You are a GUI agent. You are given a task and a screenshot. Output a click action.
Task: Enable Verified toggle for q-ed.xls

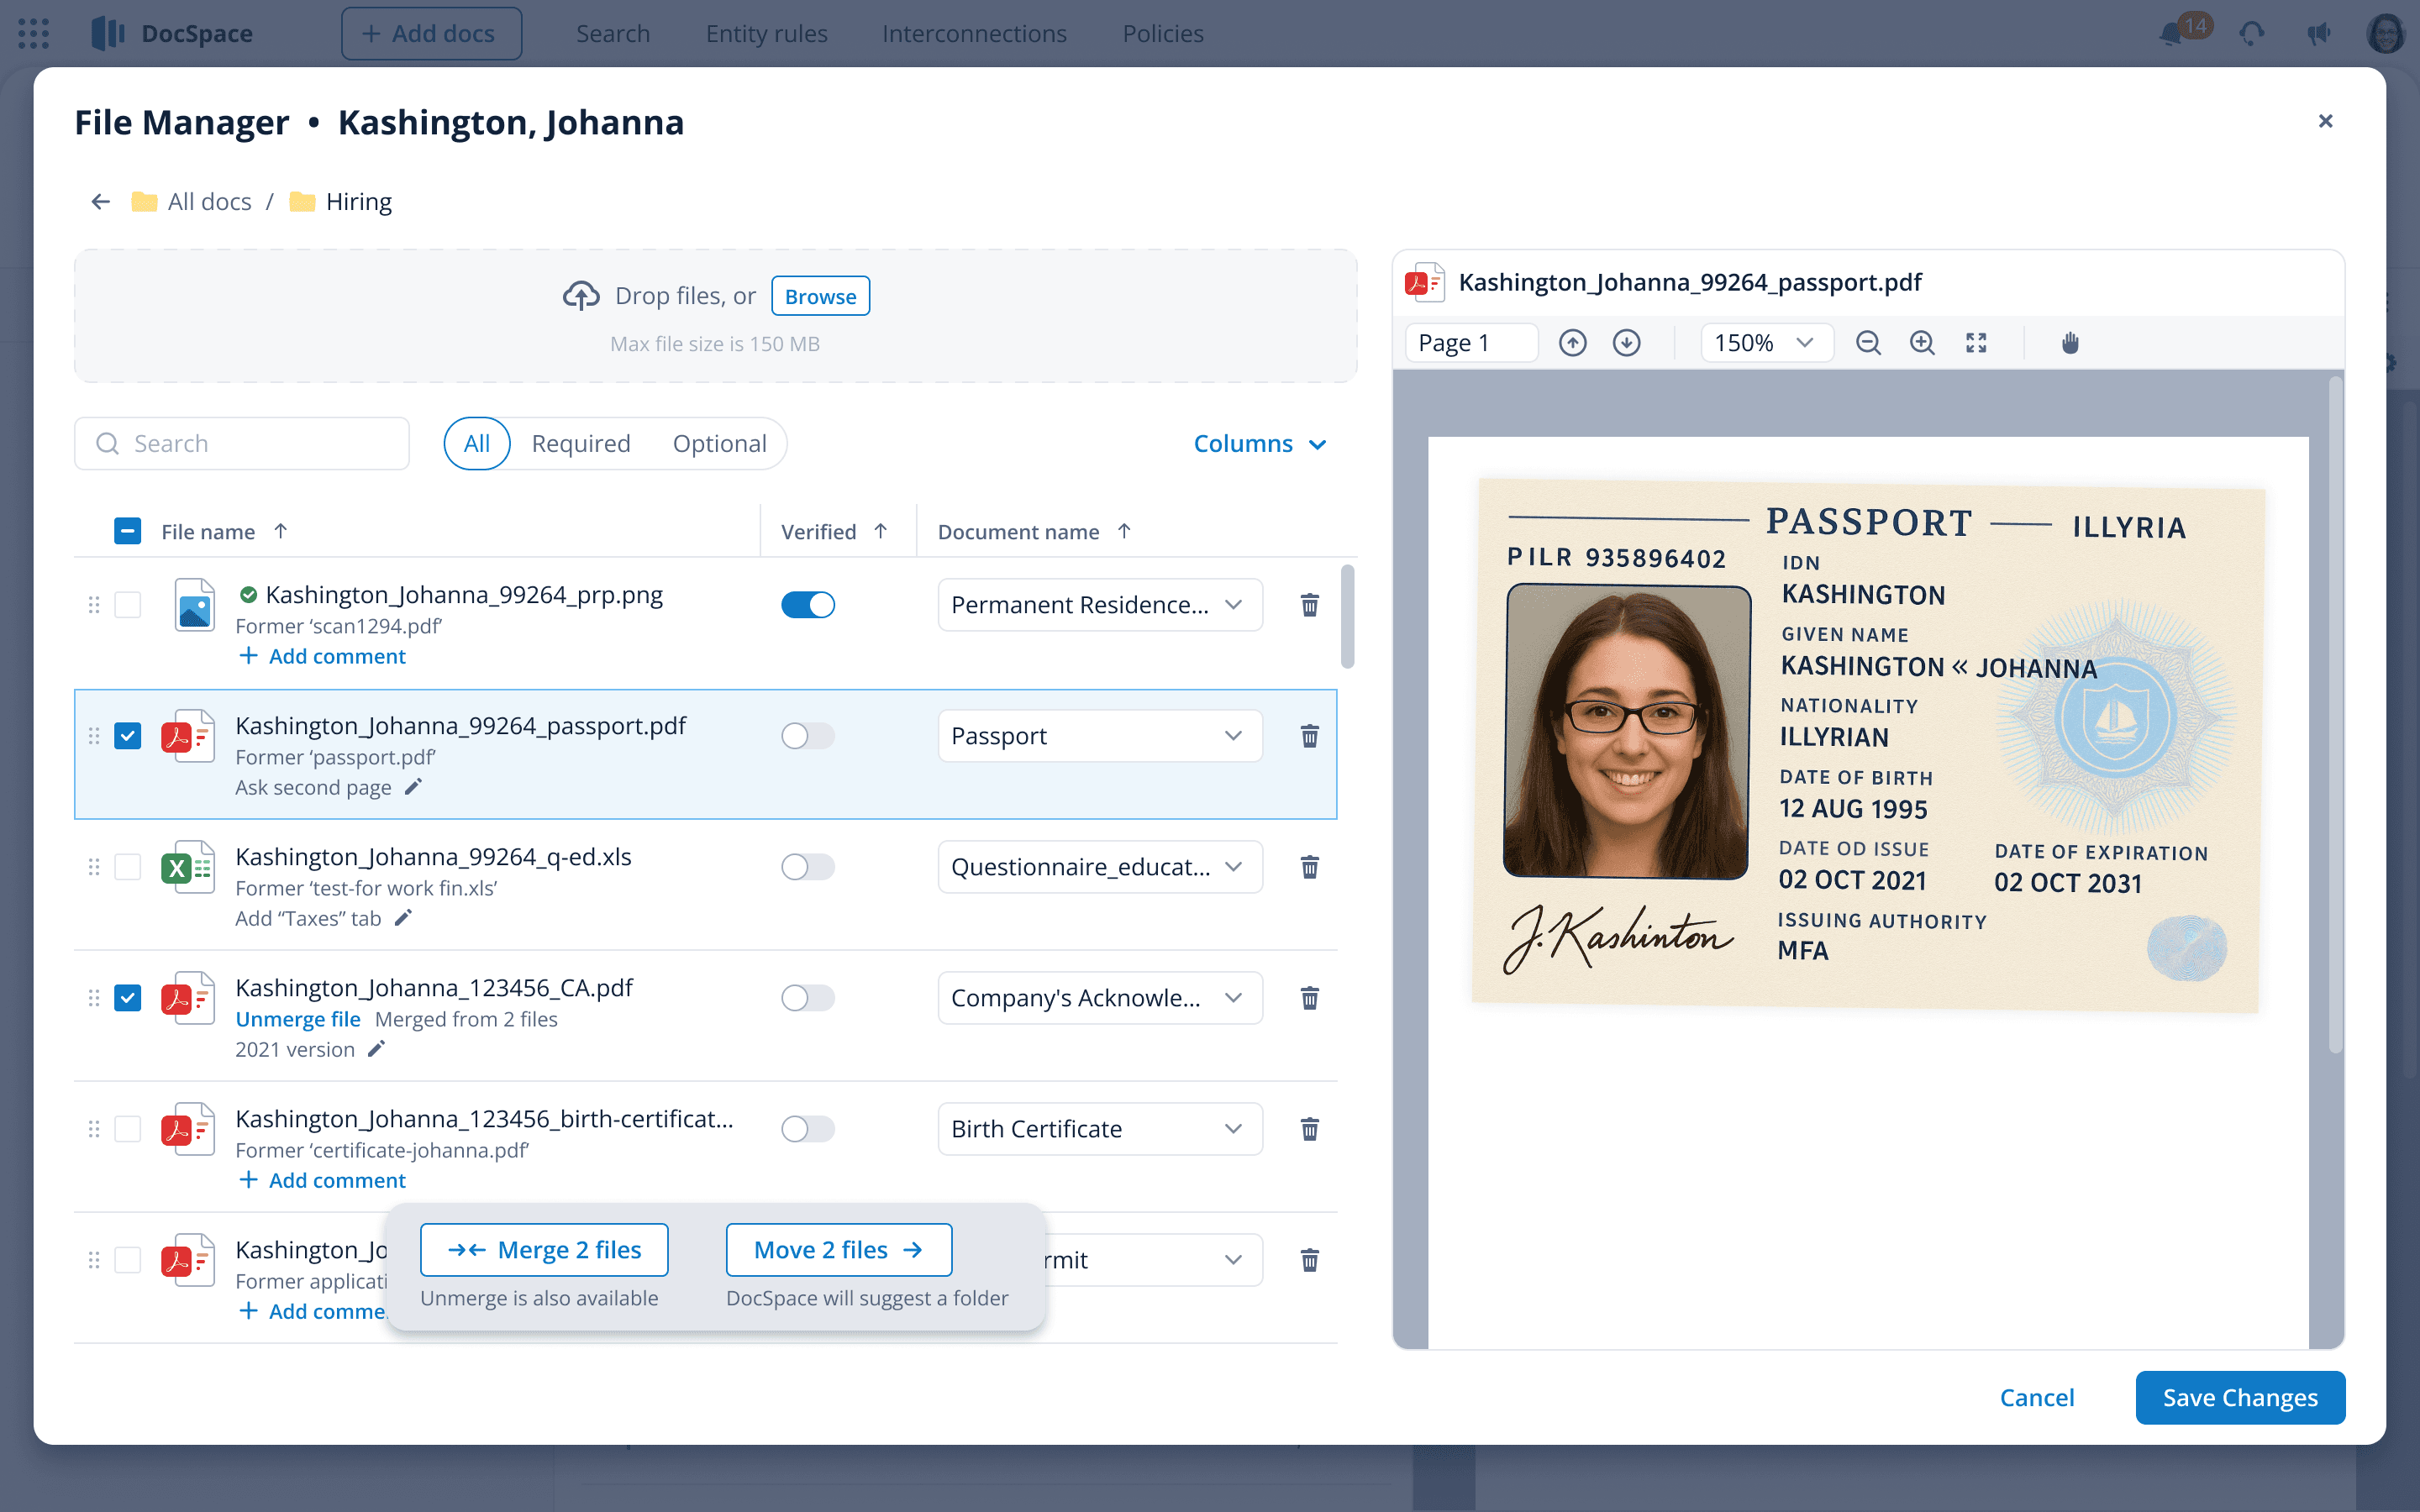pos(807,867)
